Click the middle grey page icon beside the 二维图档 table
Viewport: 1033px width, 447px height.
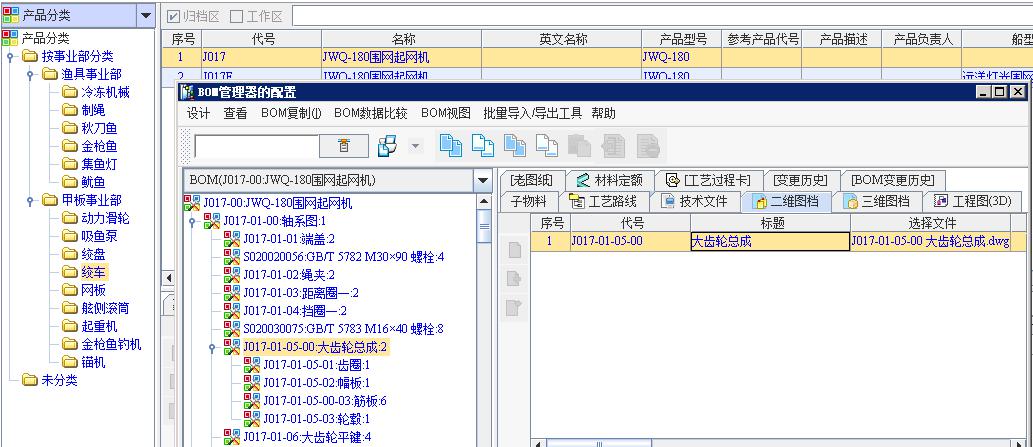coord(514,279)
